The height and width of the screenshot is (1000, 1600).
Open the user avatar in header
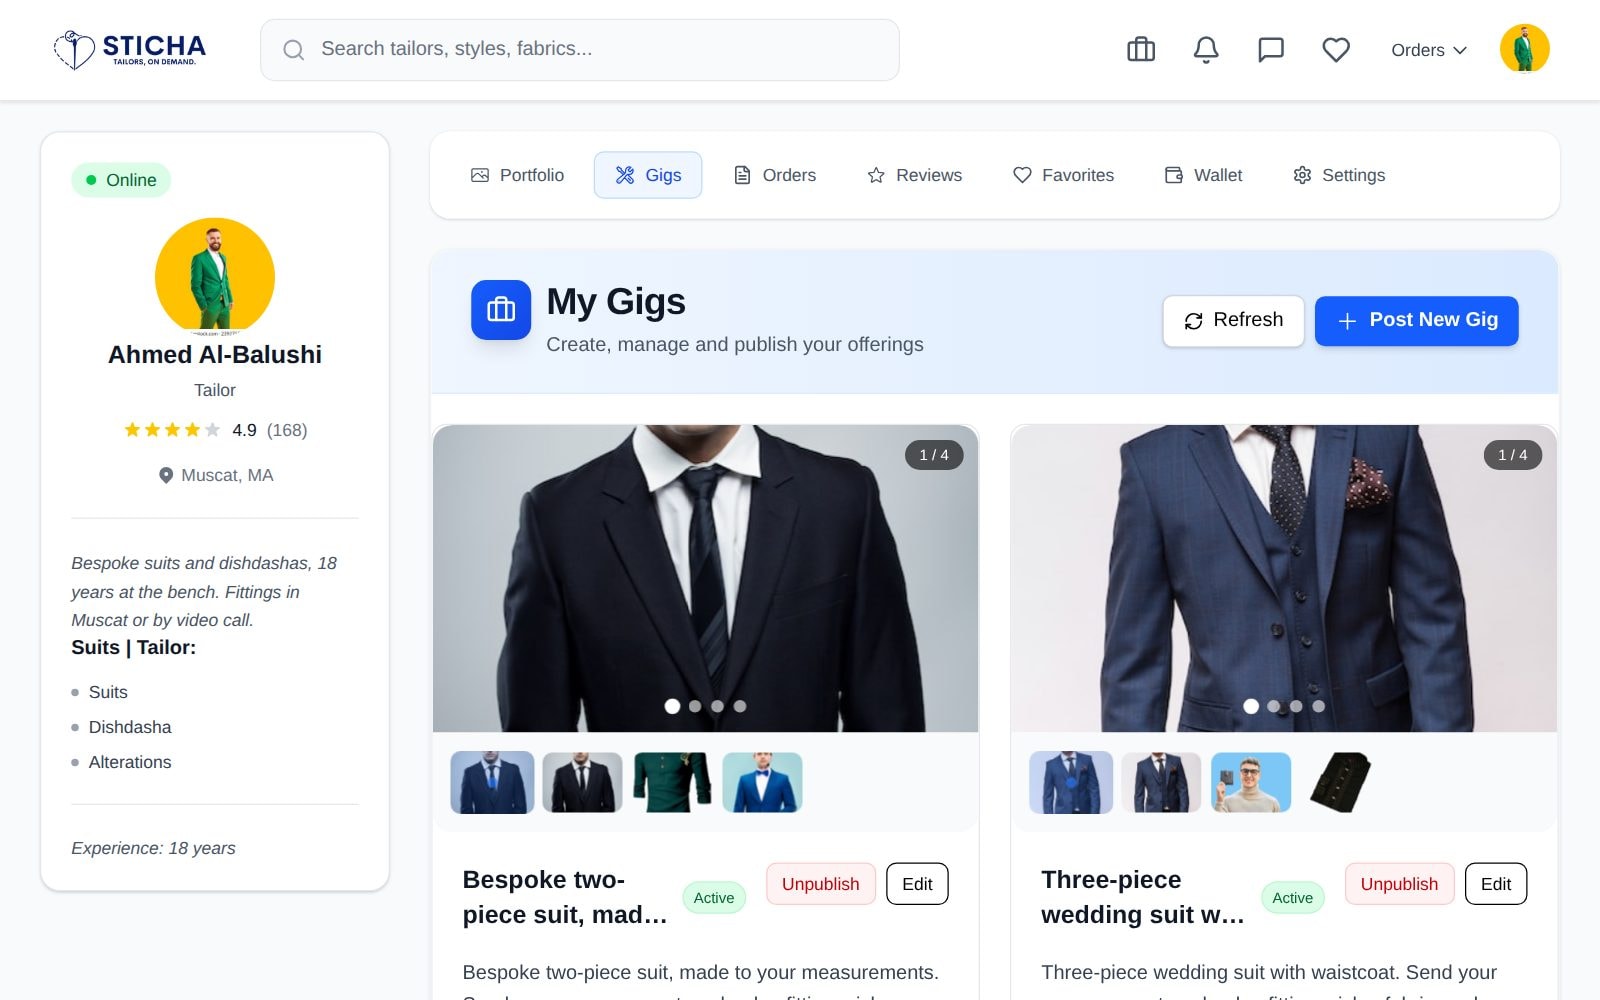tap(1524, 49)
